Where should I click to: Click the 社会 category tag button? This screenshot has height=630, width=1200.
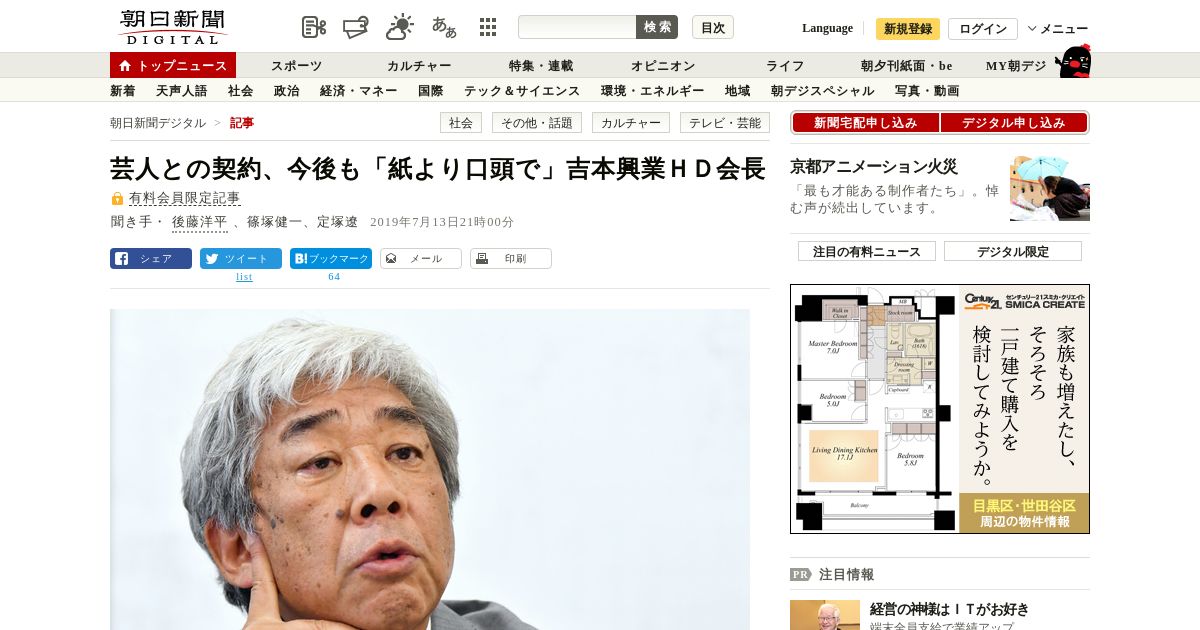coord(461,123)
